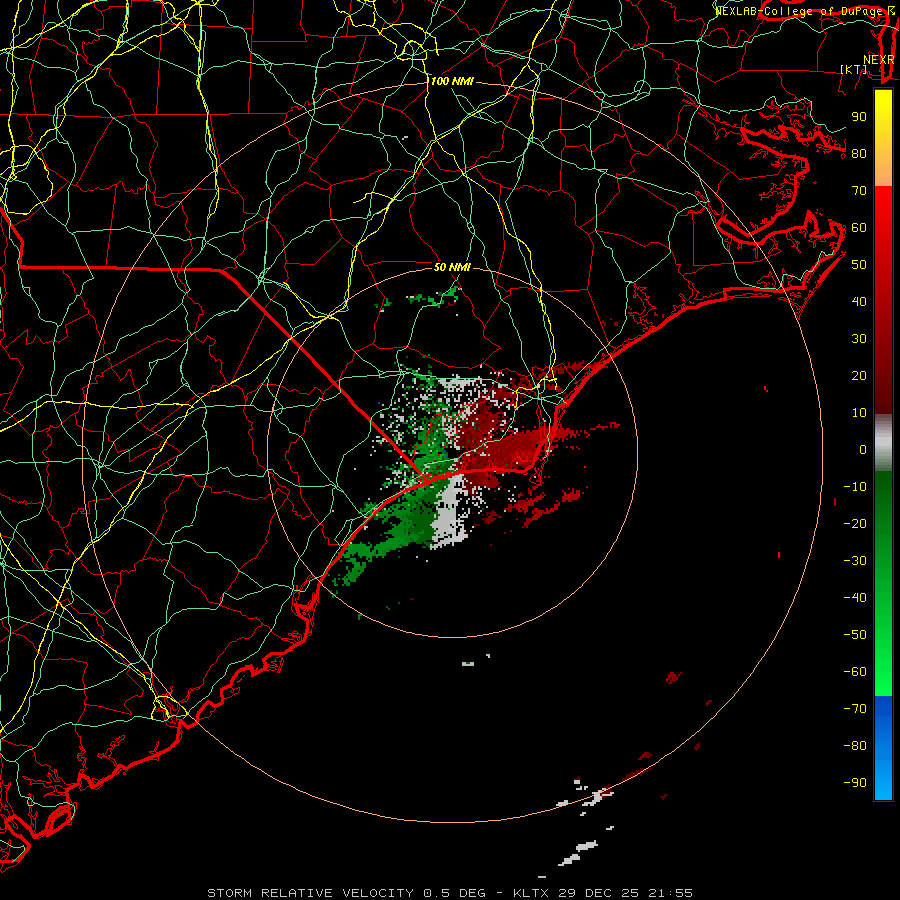Click the 100 NMI range ring label
This screenshot has height=900, width=900.
[452, 82]
